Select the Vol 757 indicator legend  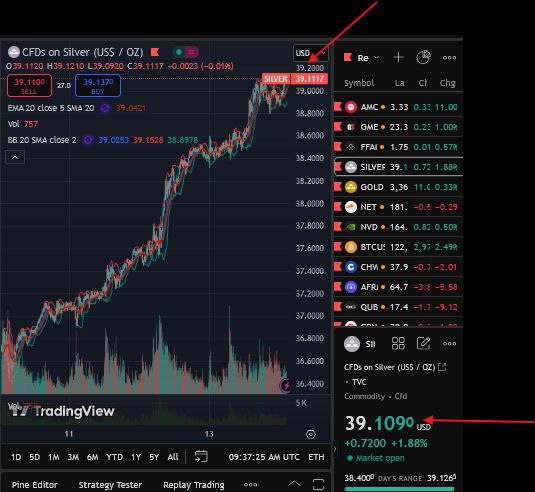[x=23, y=124]
